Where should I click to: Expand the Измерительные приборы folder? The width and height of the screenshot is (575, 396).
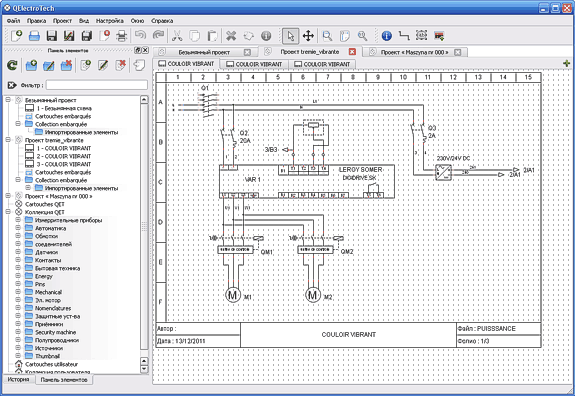(18, 220)
